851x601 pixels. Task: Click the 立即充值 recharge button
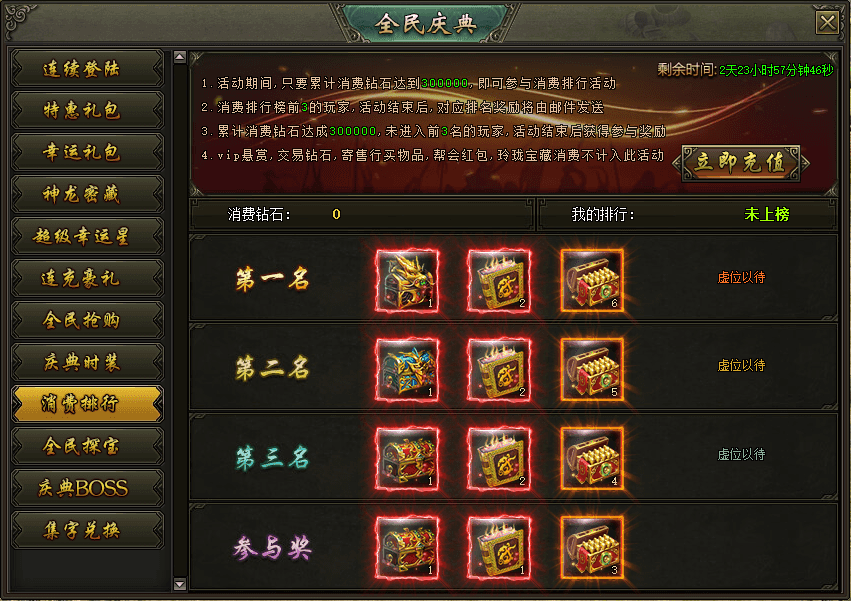click(741, 162)
